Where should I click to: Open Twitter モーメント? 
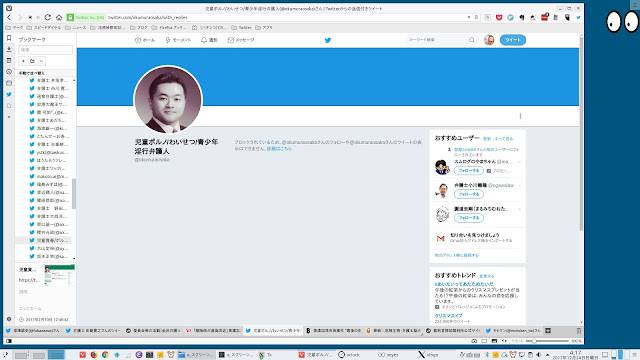pos(178,40)
